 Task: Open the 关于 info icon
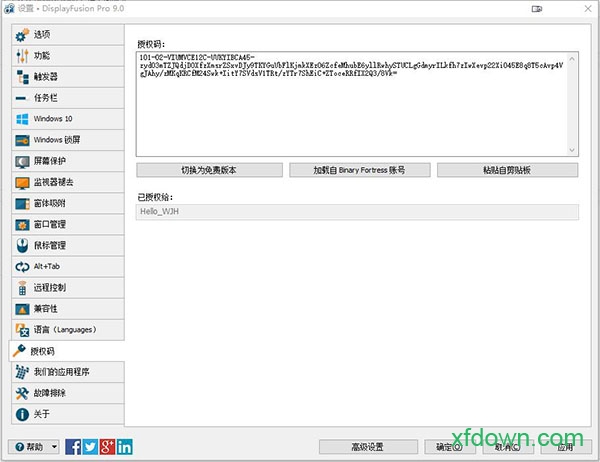pyautogui.click(x=22, y=414)
